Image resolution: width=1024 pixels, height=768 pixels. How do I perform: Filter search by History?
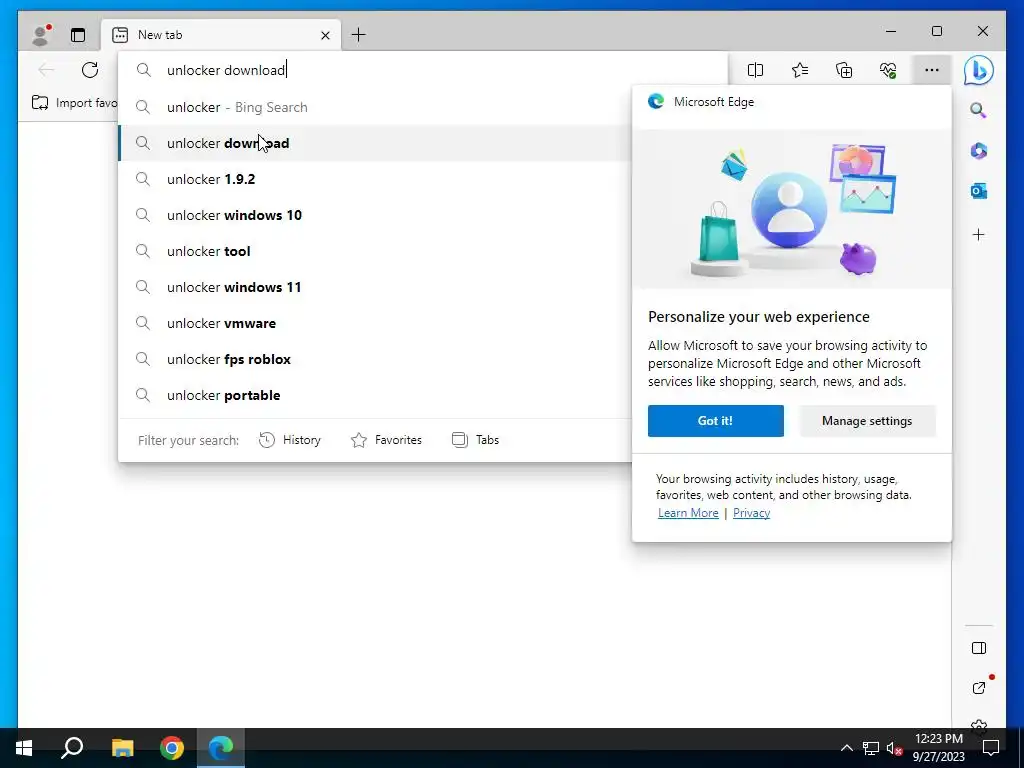(x=290, y=440)
